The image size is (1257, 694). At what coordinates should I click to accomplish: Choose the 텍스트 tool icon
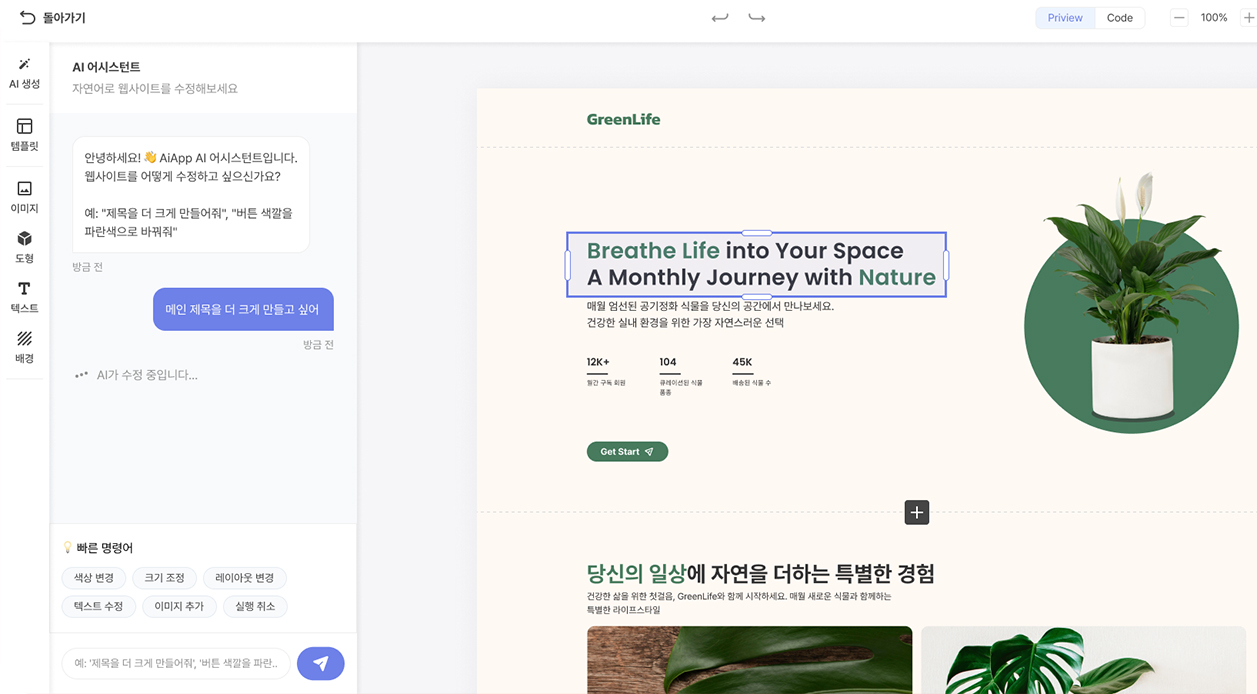pyautogui.click(x=24, y=297)
